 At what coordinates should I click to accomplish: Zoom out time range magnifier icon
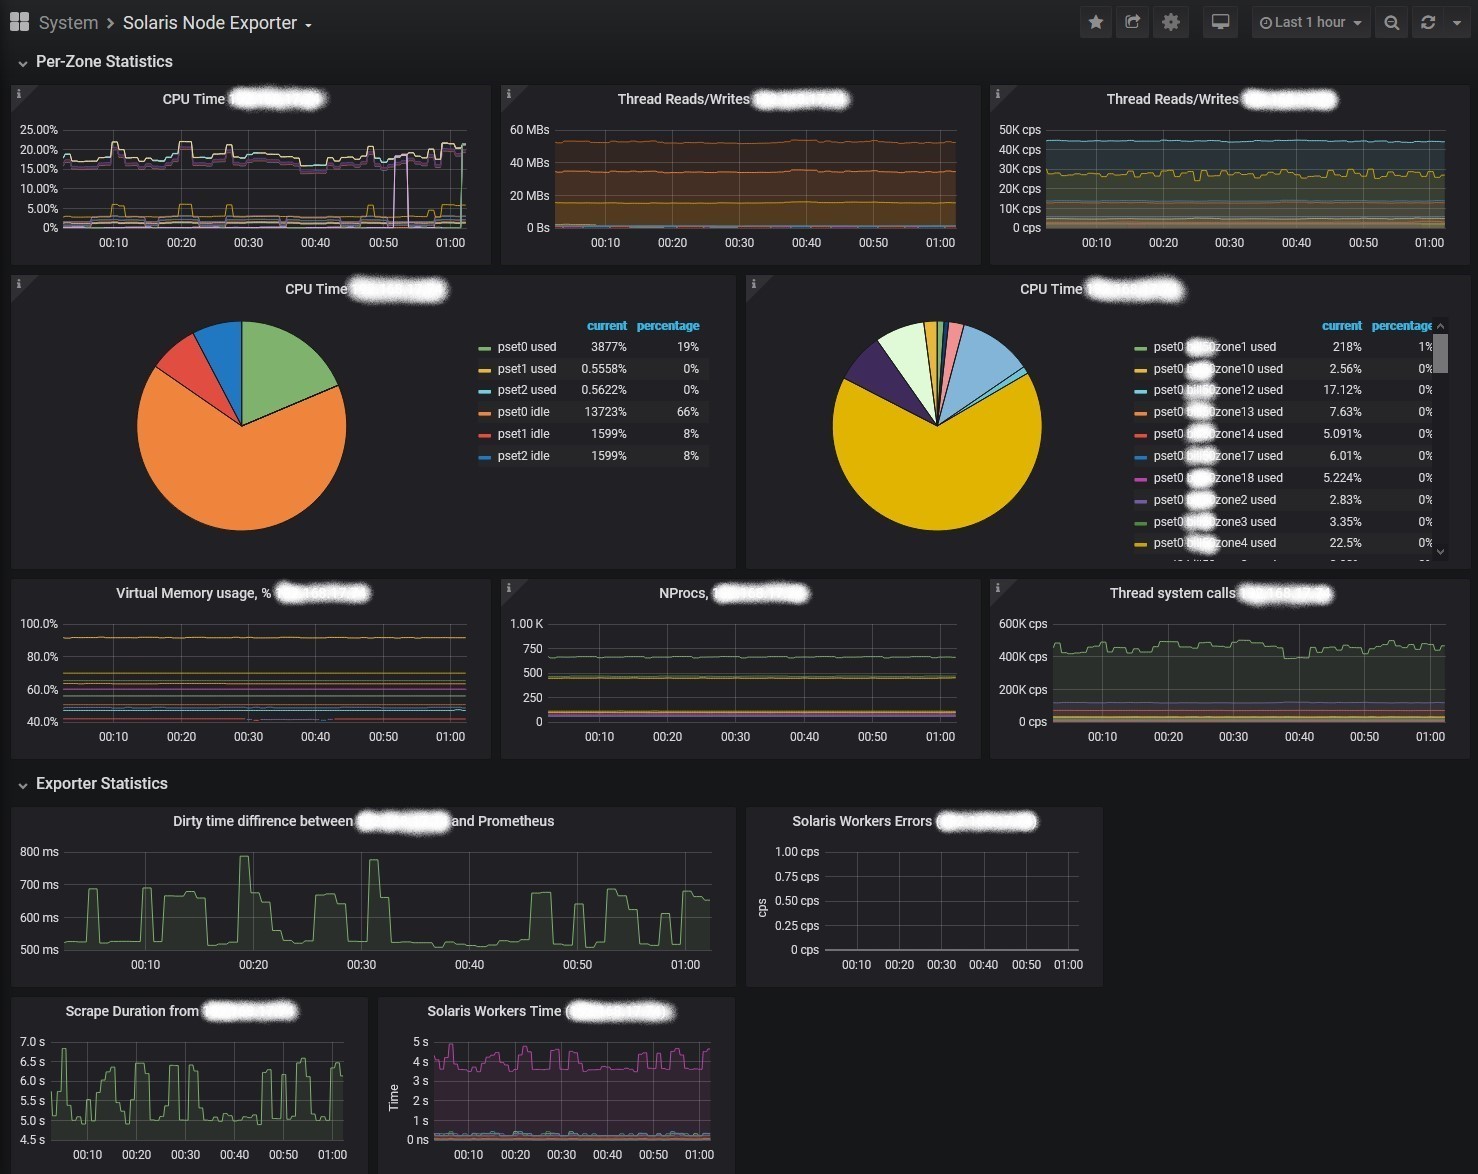pos(1391,22)
